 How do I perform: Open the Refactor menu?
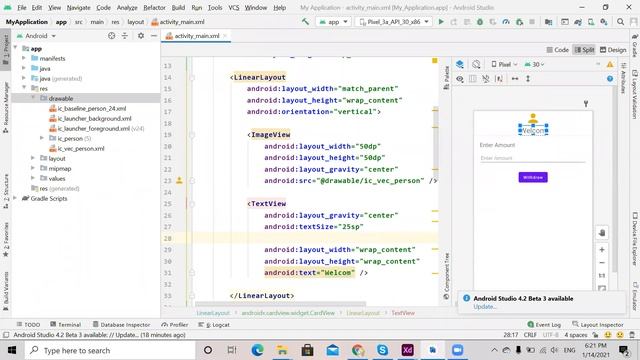[x=154, y=8]
